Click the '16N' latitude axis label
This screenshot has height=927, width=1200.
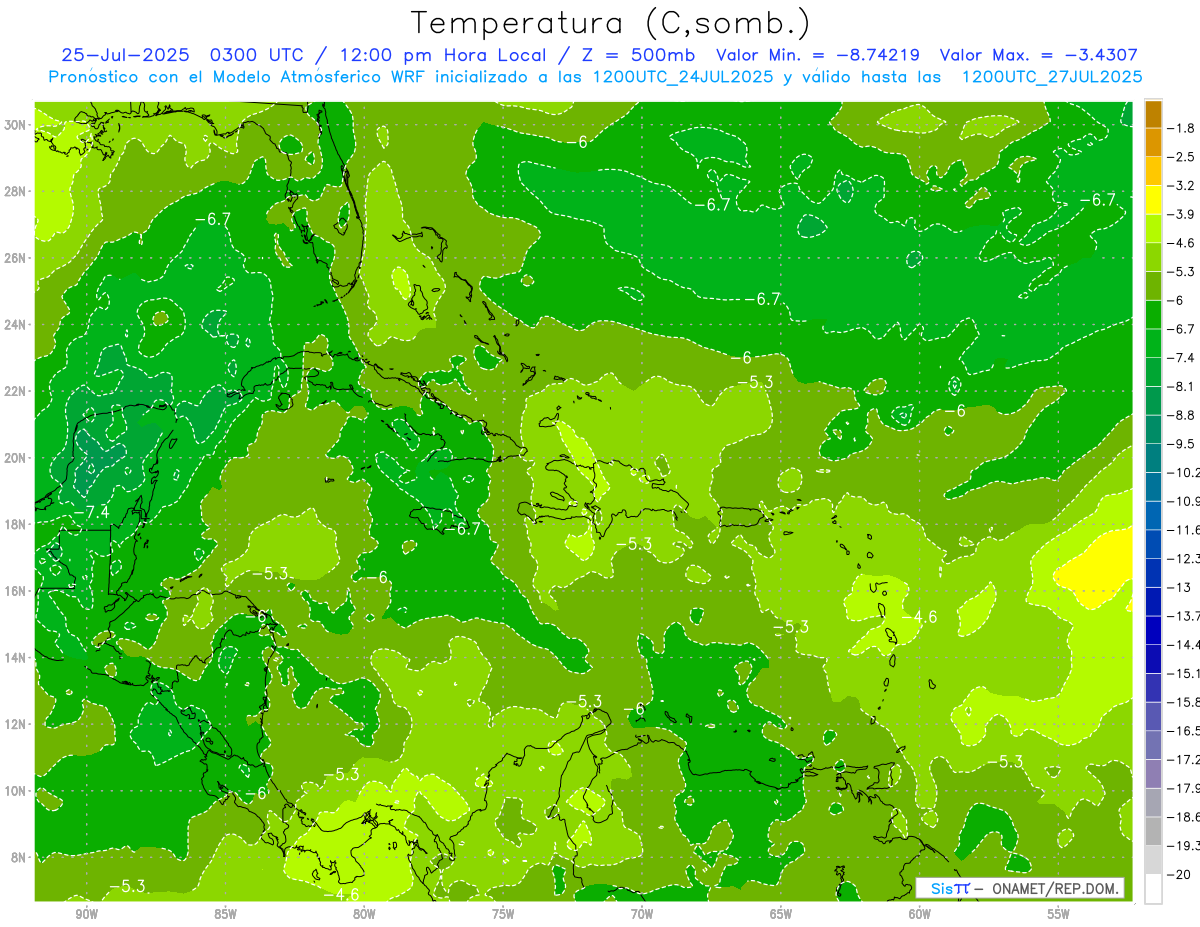[15, 590]
